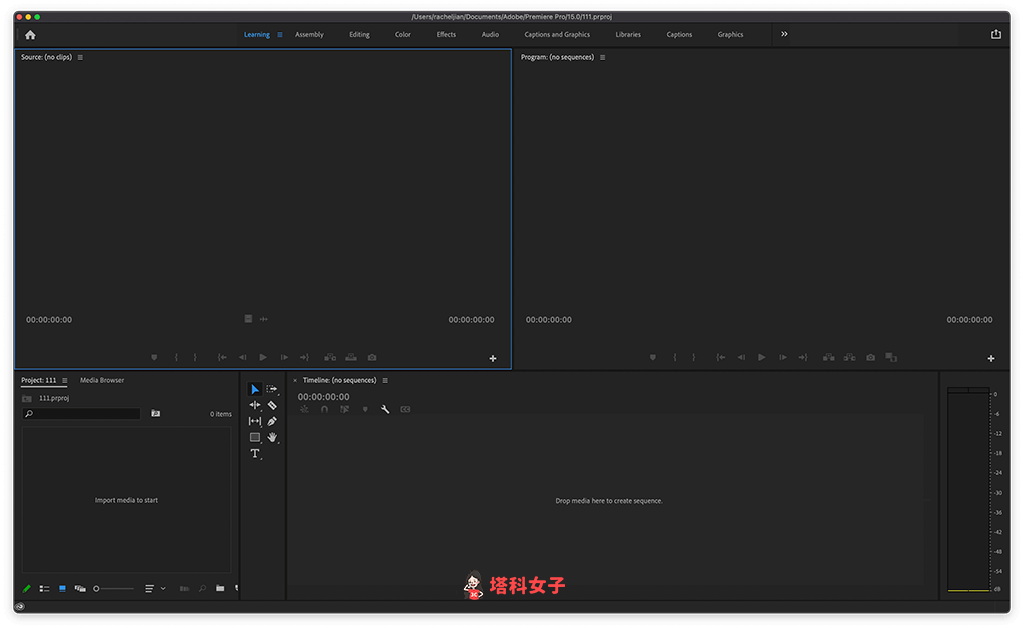Click Import media to start

point(126,500)
